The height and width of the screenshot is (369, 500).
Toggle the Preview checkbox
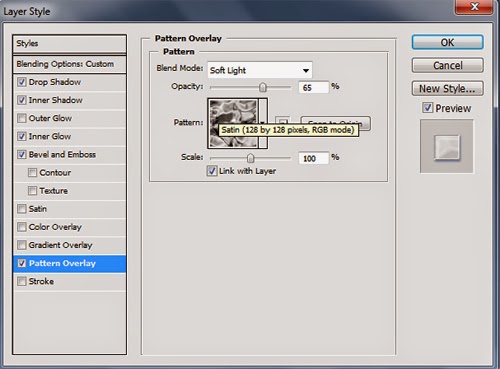coord(428,108)
